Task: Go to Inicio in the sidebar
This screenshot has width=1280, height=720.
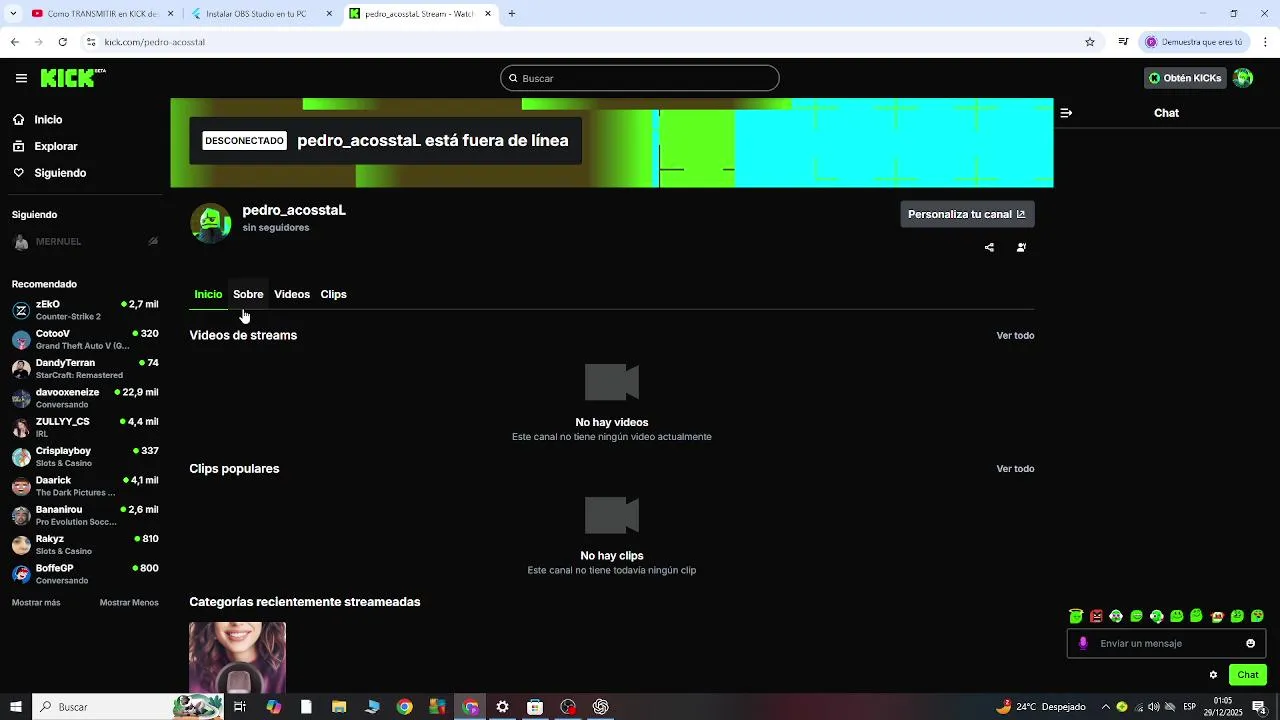Action: point(48,120)
